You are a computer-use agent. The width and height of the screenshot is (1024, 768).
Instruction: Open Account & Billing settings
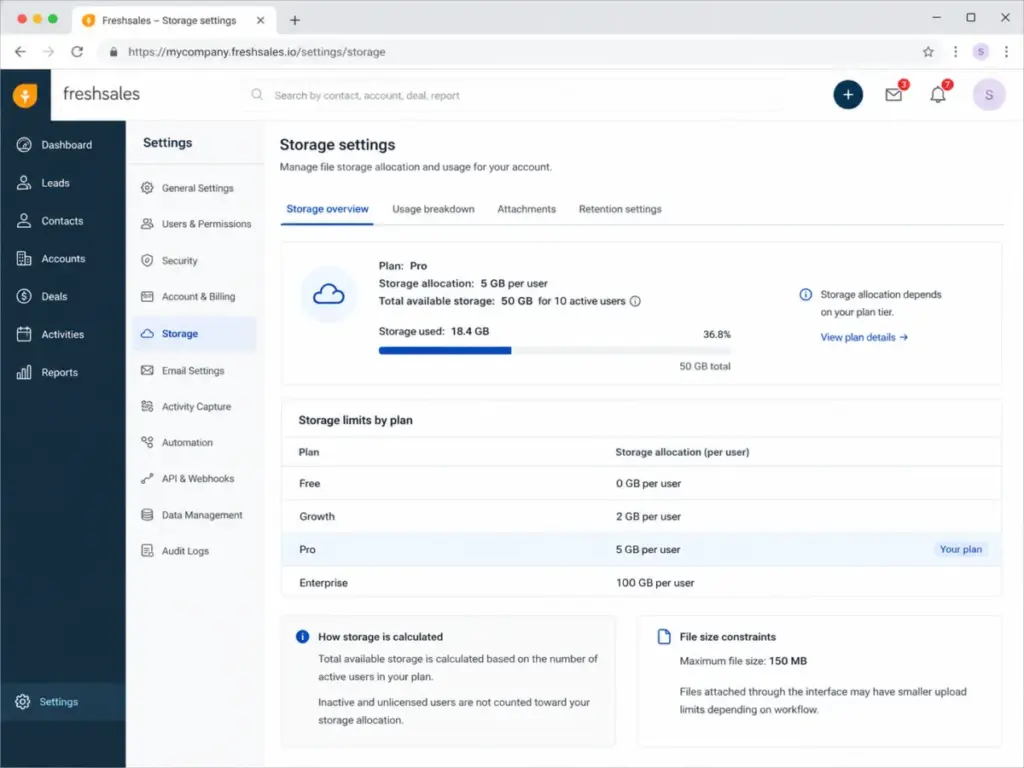coord(188,296)
